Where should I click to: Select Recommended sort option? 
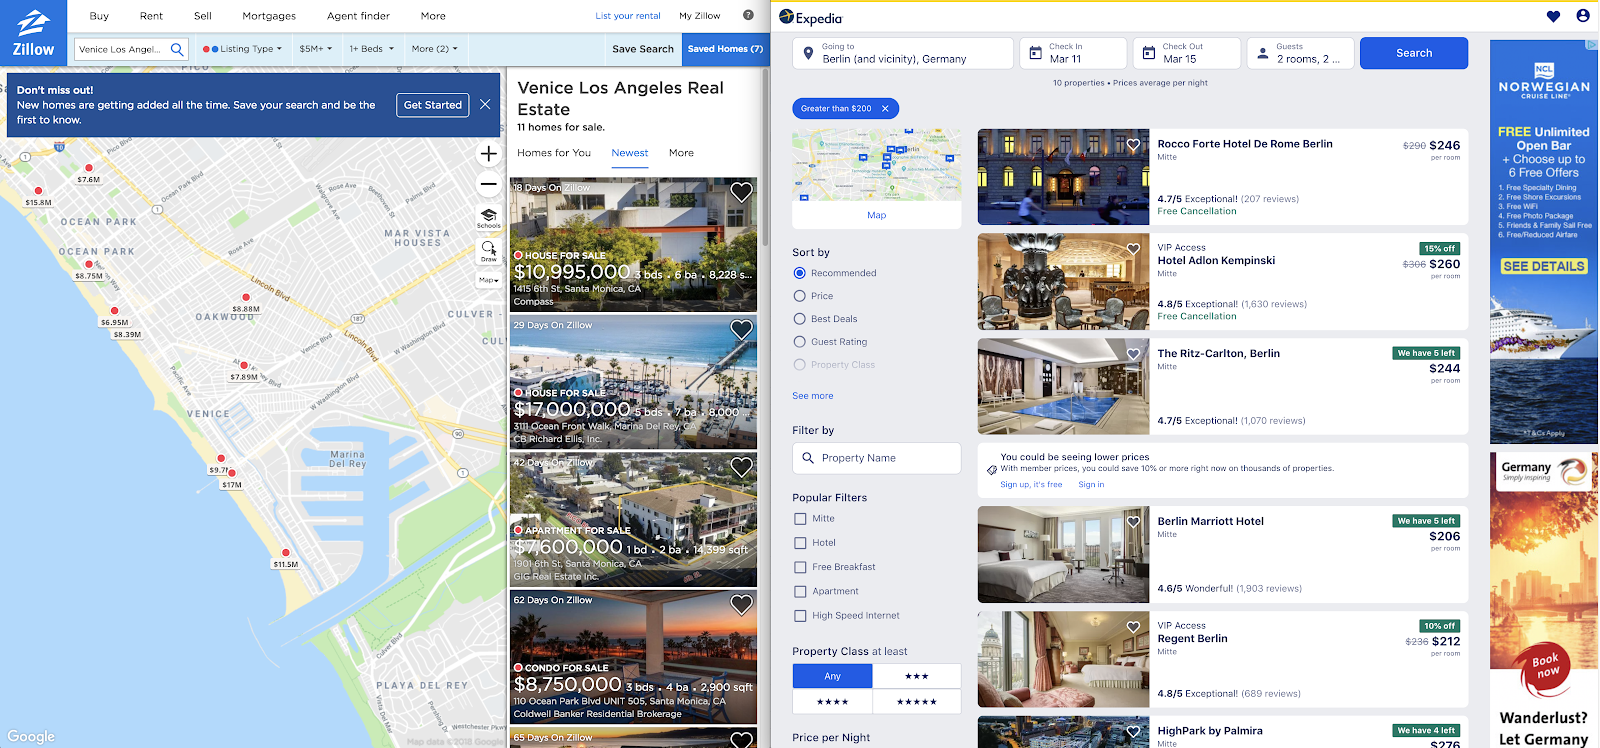[x=799, y=273]
